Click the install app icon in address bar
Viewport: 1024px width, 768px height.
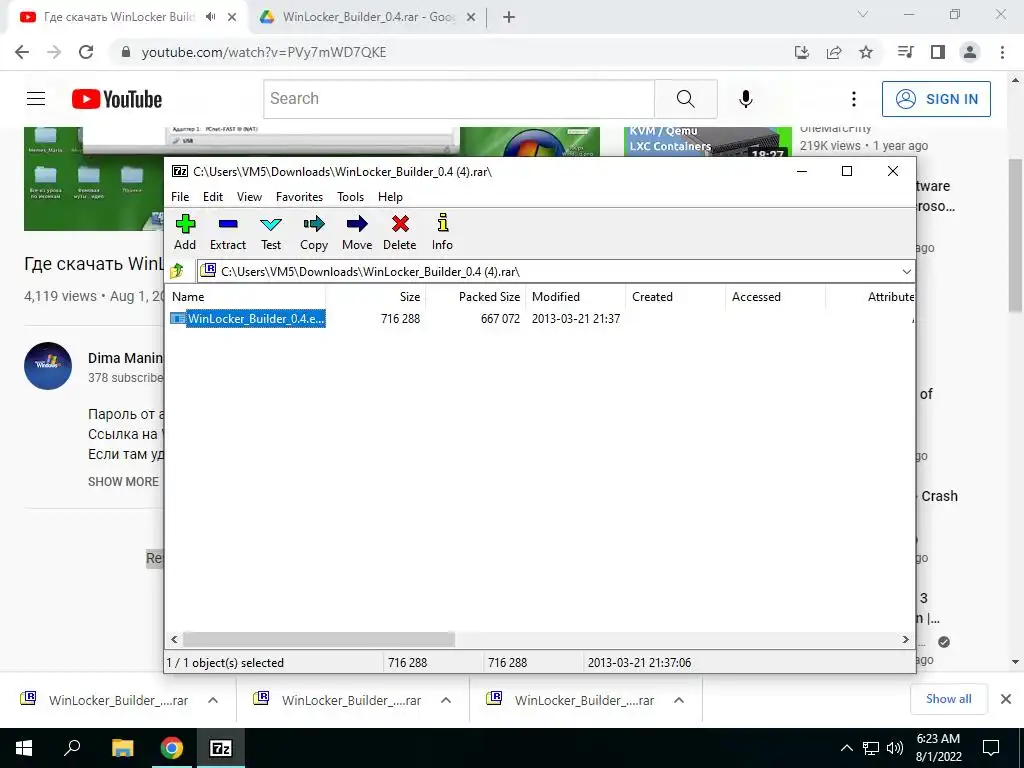point(802,52)
